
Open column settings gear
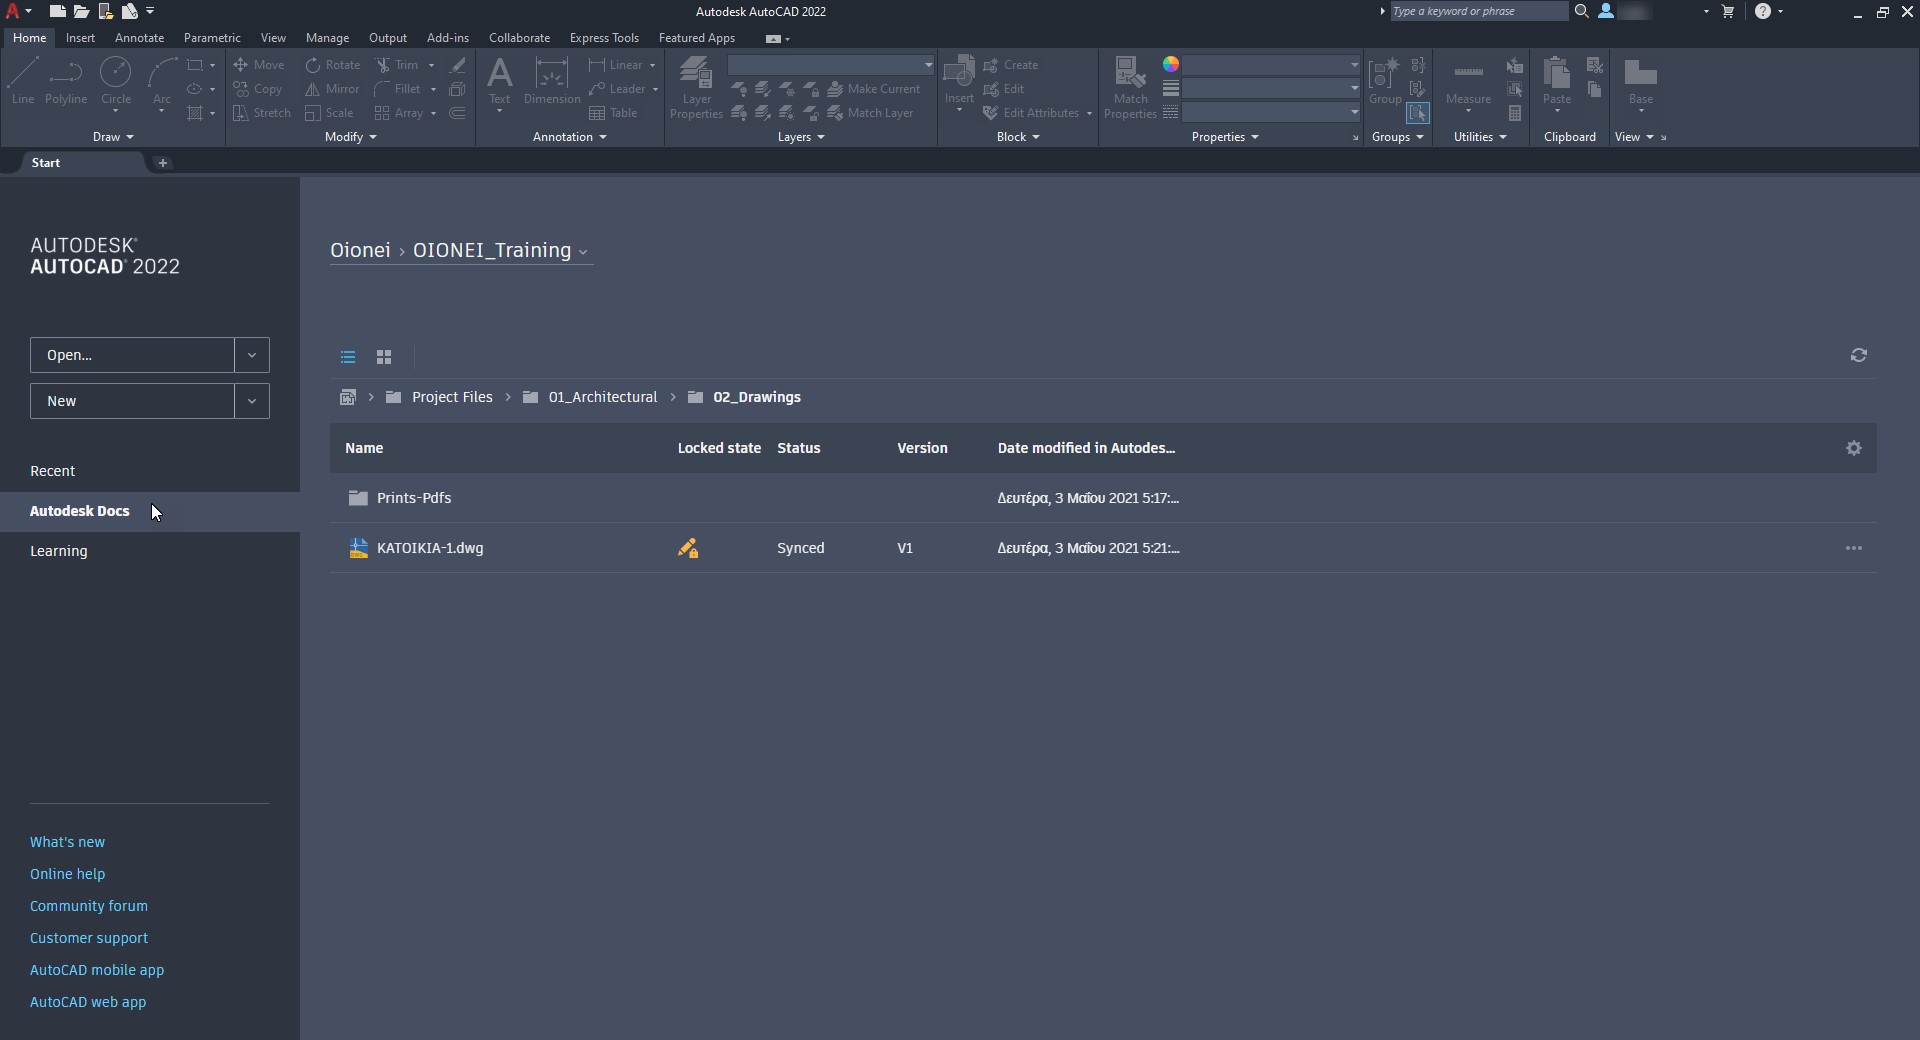1853,448
